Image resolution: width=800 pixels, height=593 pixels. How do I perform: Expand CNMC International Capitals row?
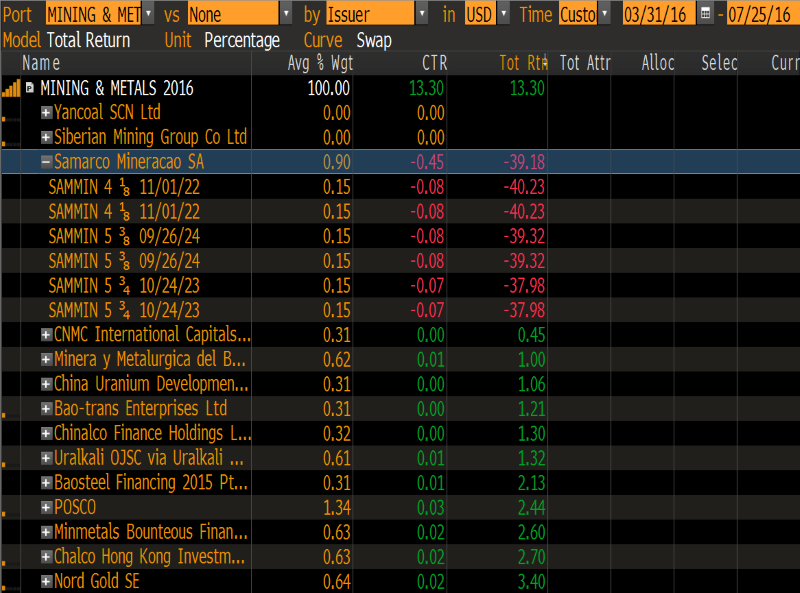point(46,335)
